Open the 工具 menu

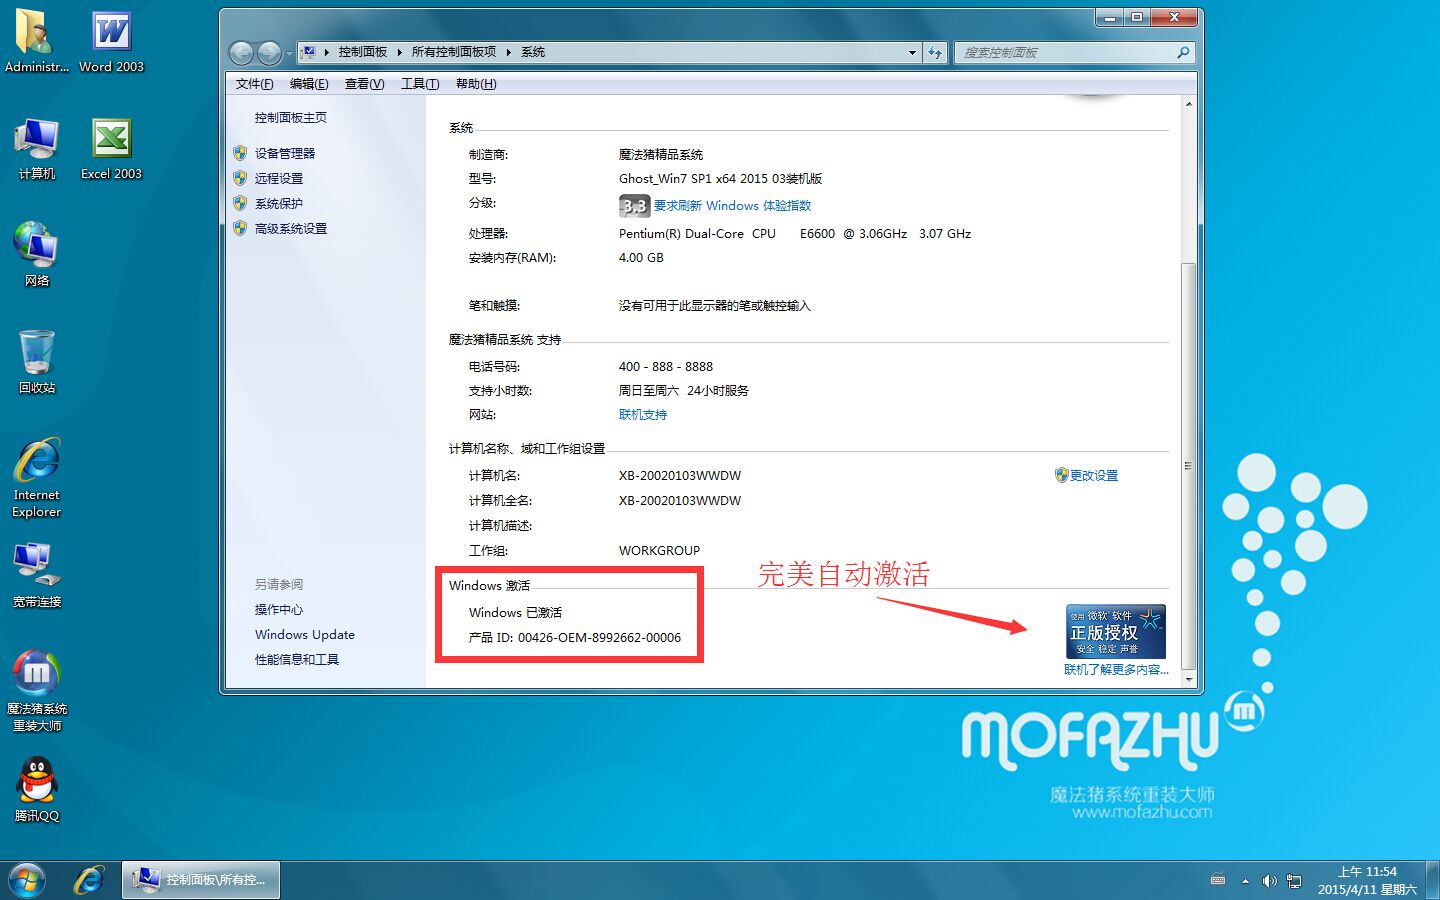[x=418, y=84]
